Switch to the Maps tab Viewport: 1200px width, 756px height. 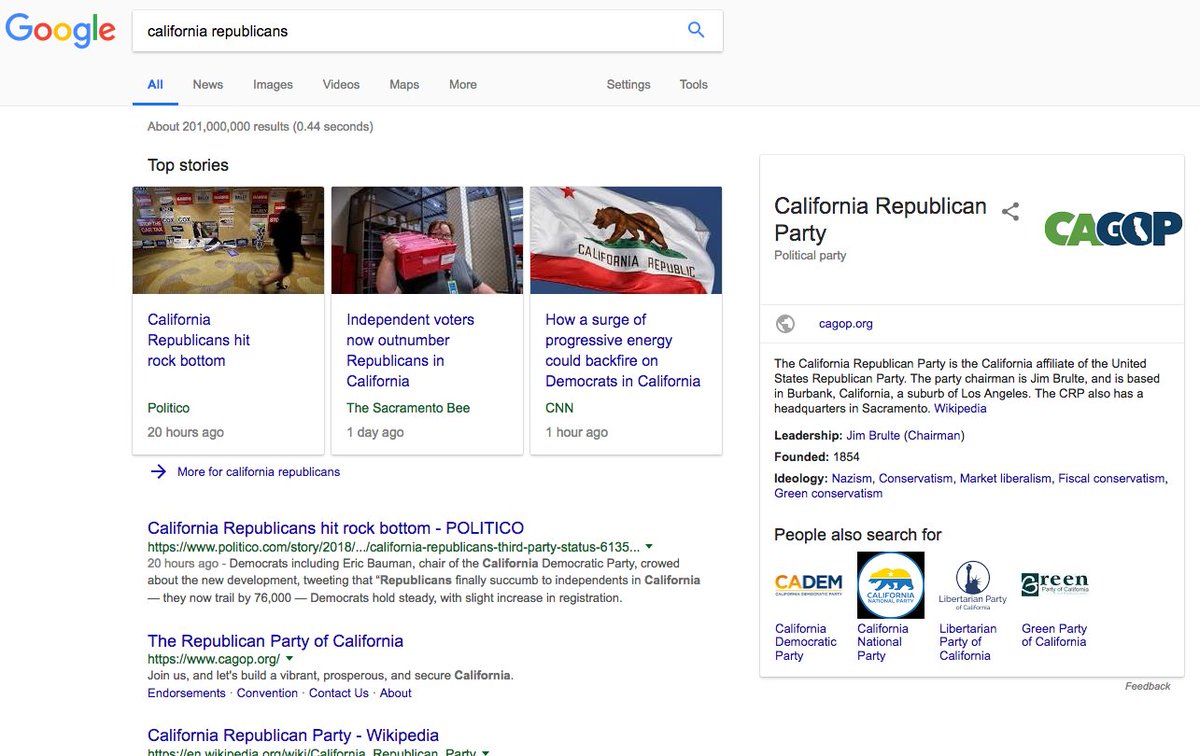click(x=404, y=85)
